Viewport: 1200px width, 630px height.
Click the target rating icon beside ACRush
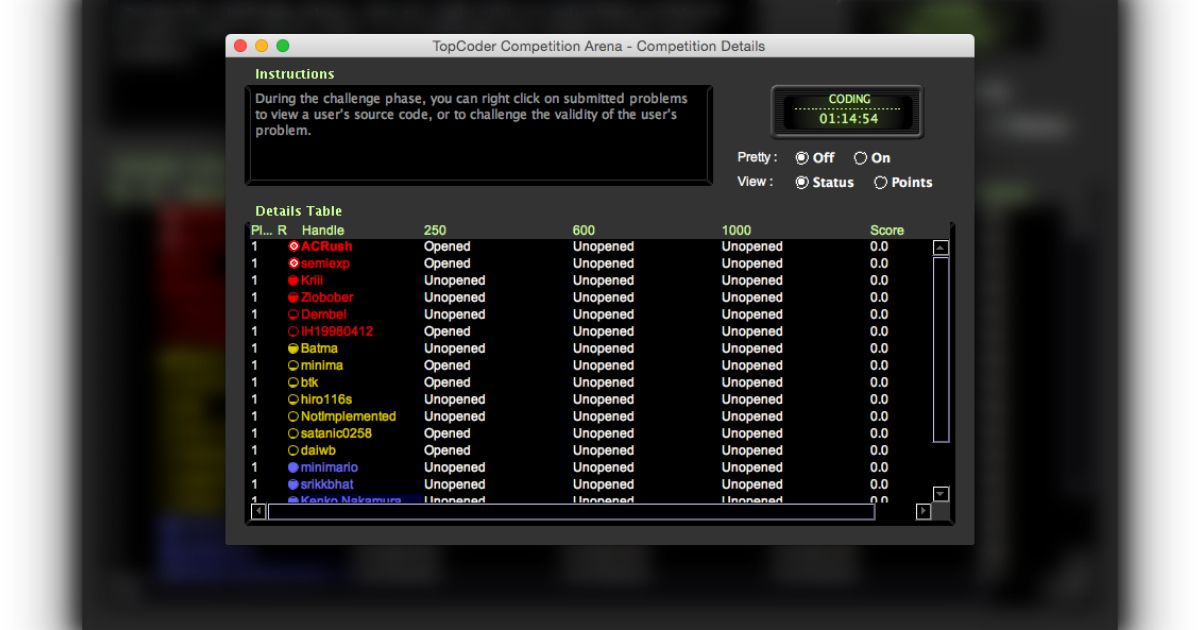pos(293,246)
